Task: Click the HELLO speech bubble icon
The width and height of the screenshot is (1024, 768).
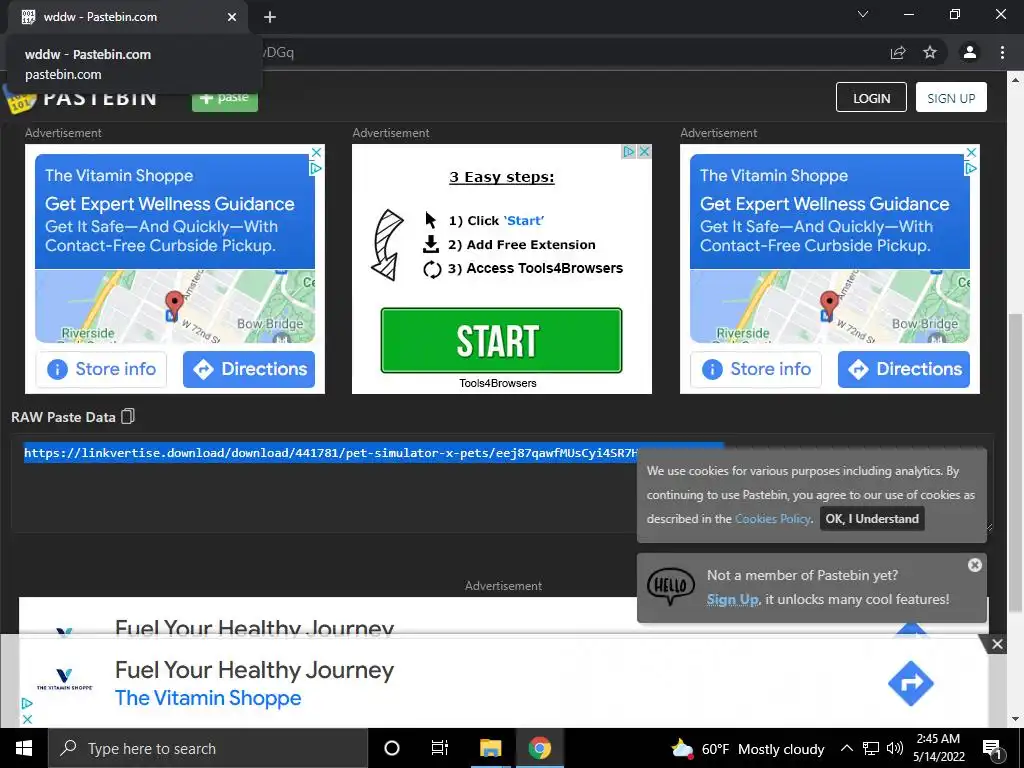Action: (x=671, y=586)
